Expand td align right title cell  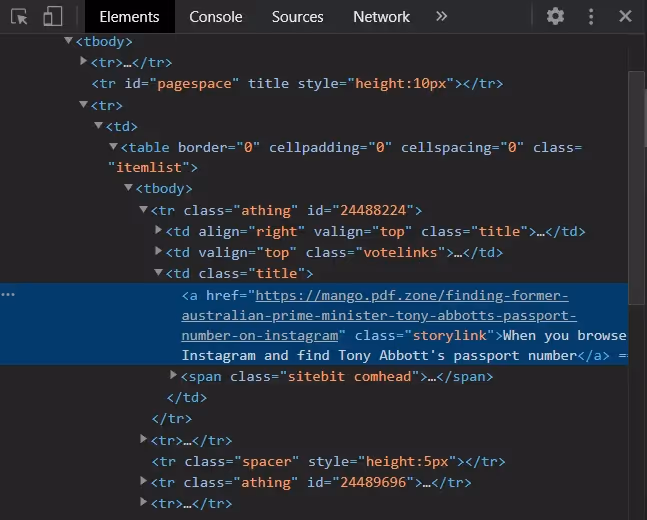158,230
